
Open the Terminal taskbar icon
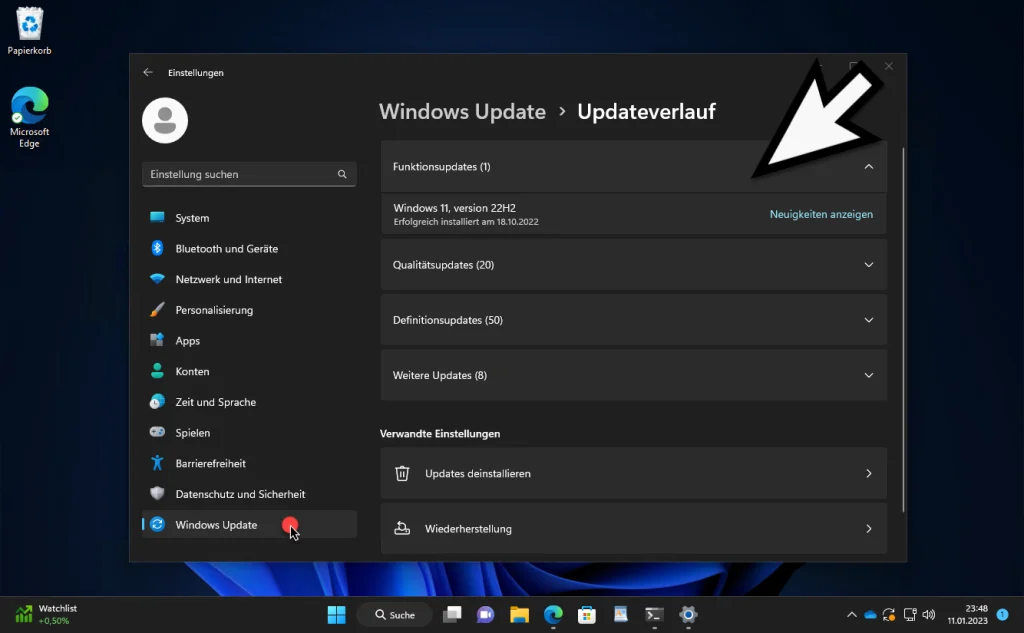point(654,615)
